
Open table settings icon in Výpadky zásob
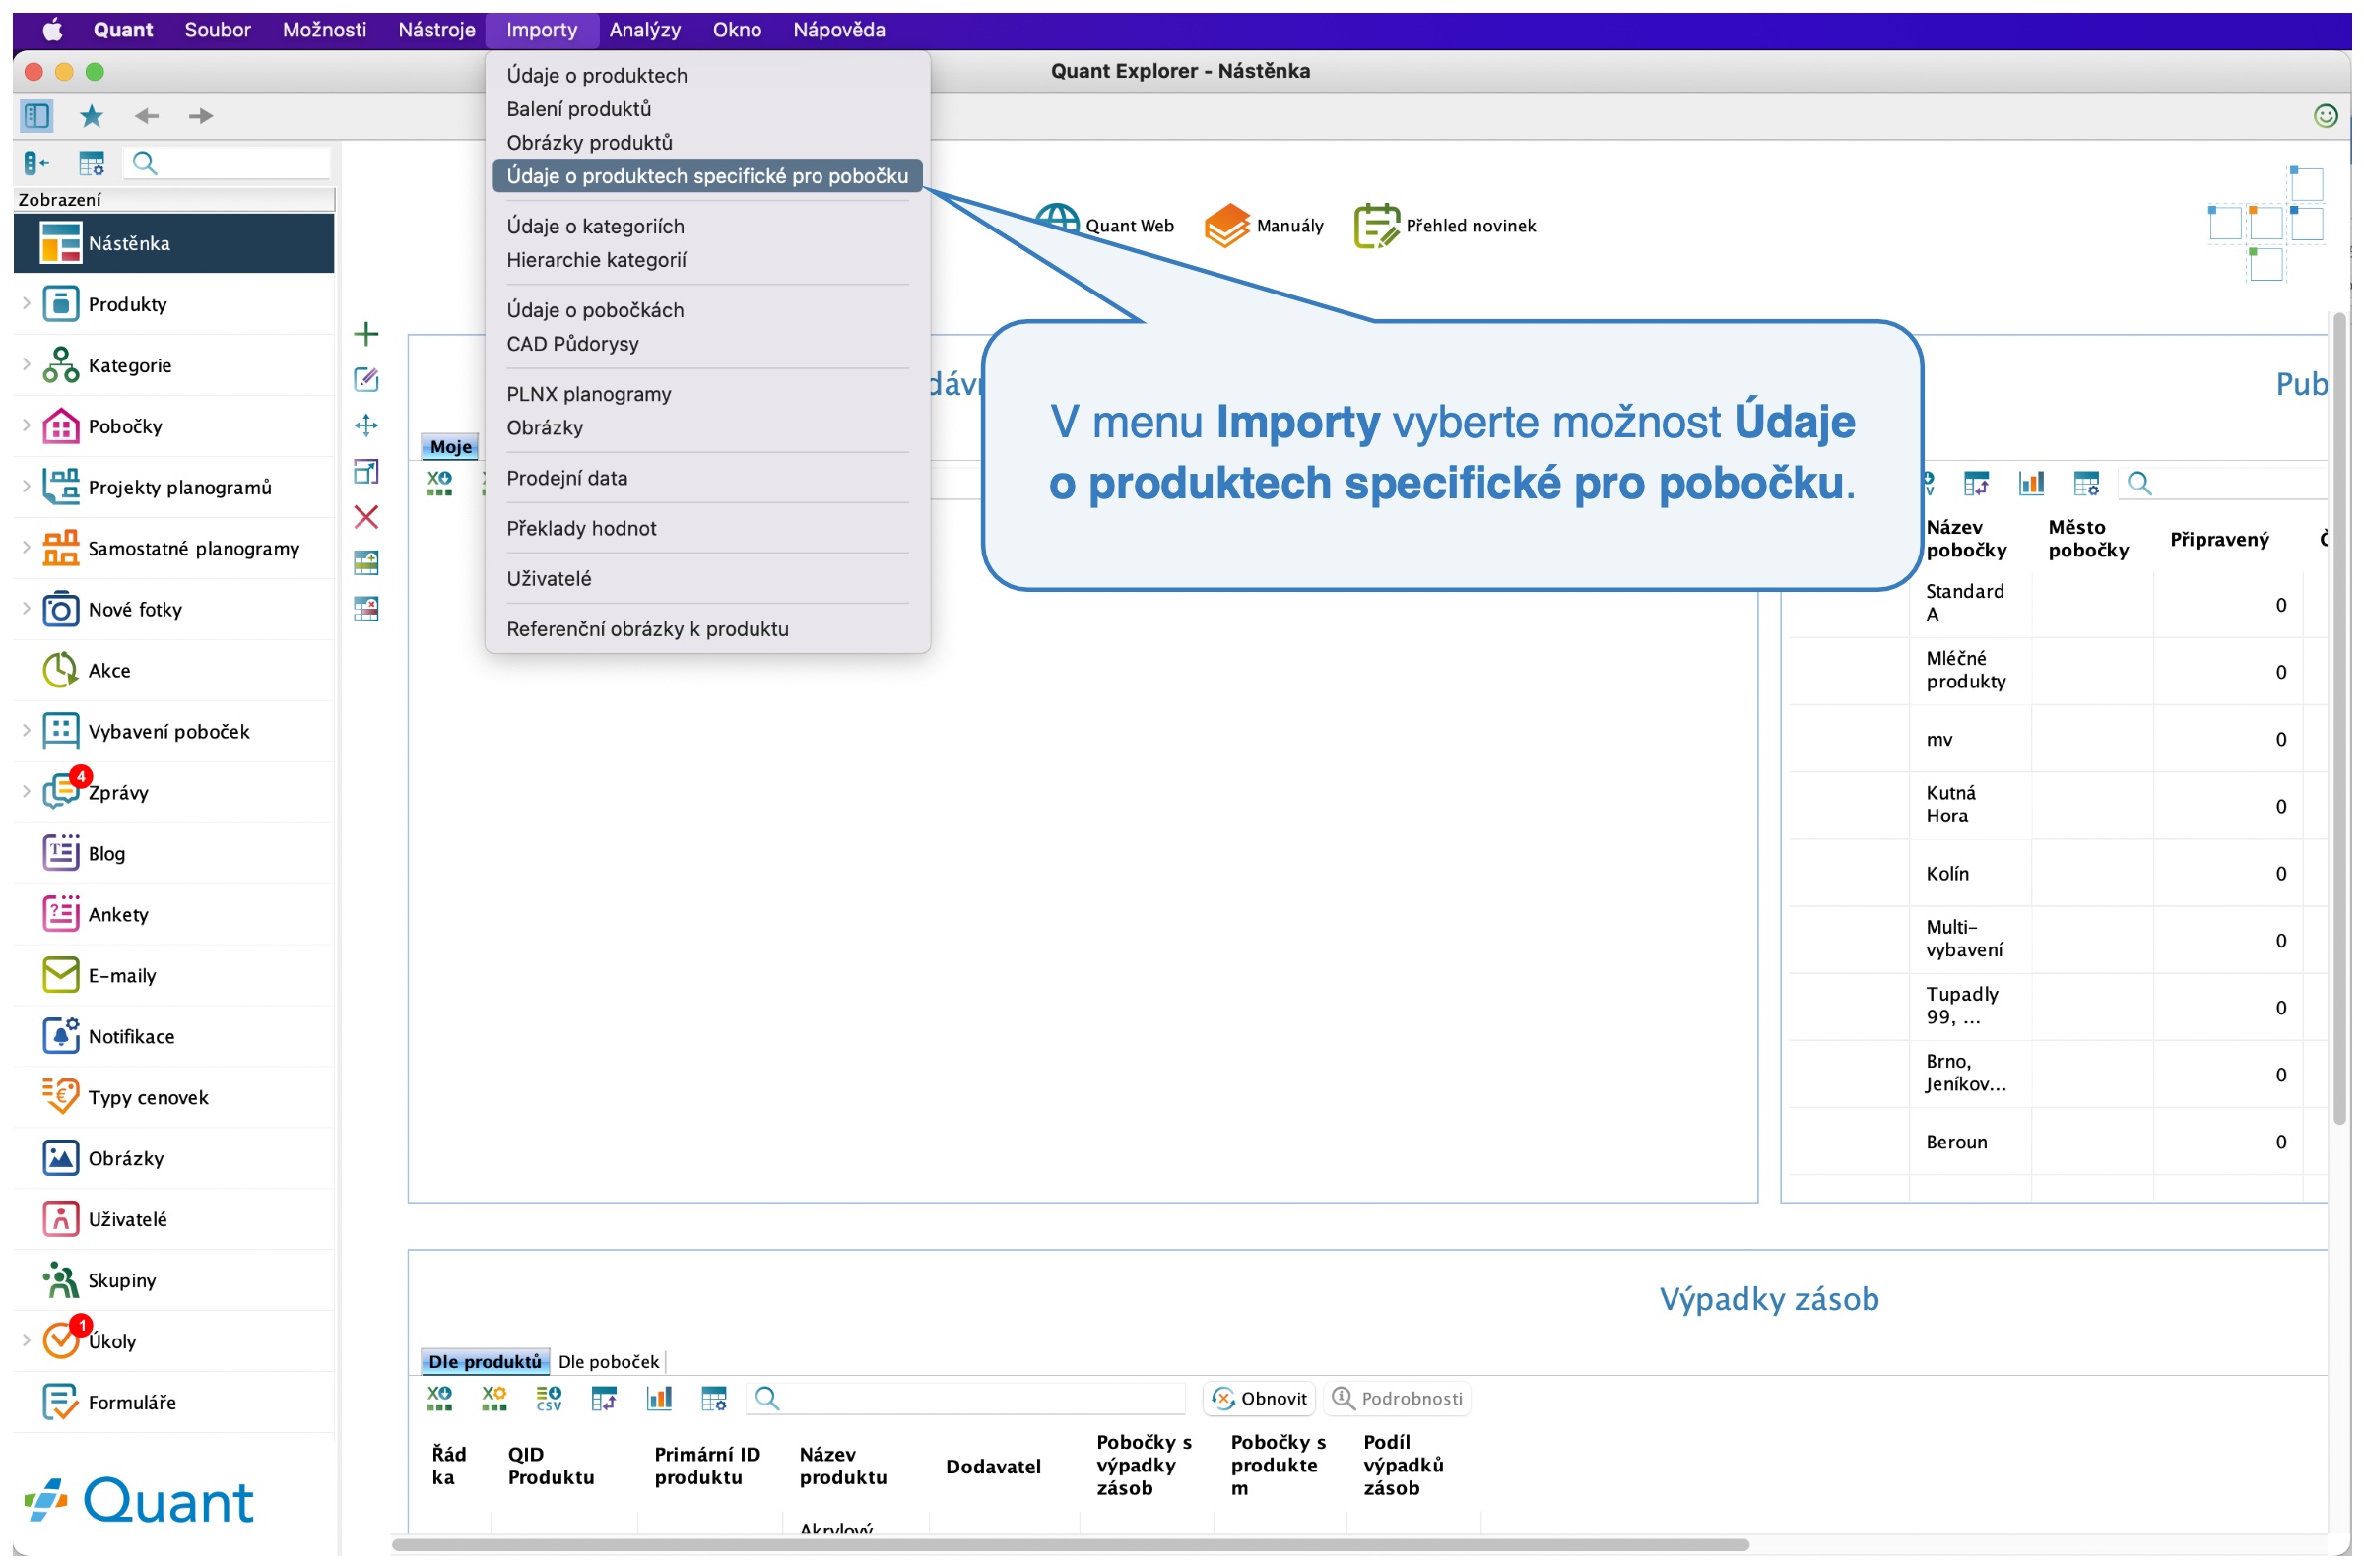pyautogui.click(x=714, y=1398)
